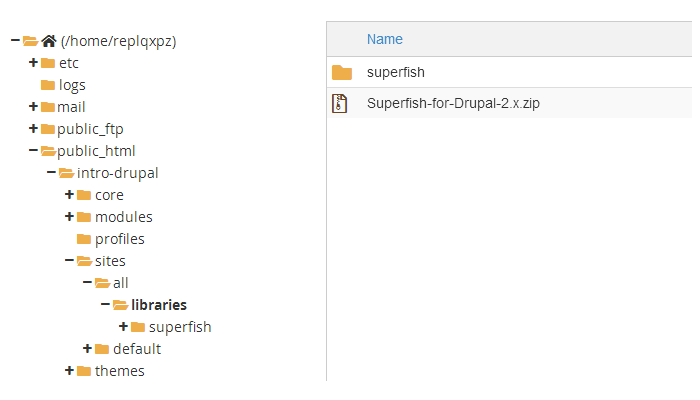Click the mail folder icon
The height and width of the screenshot is (400, 700).
48,107
